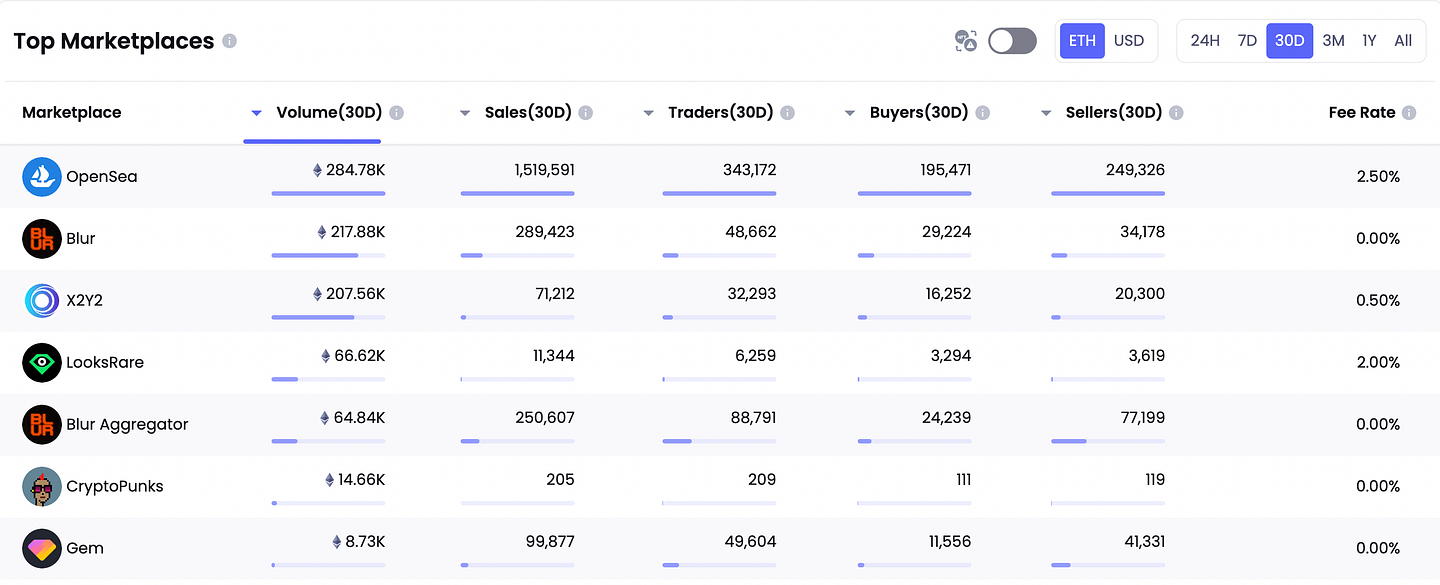Click the Blur marketplace logo icon
The width and height of the screenshot is (1440, 585).
click(x=42, y=239)
